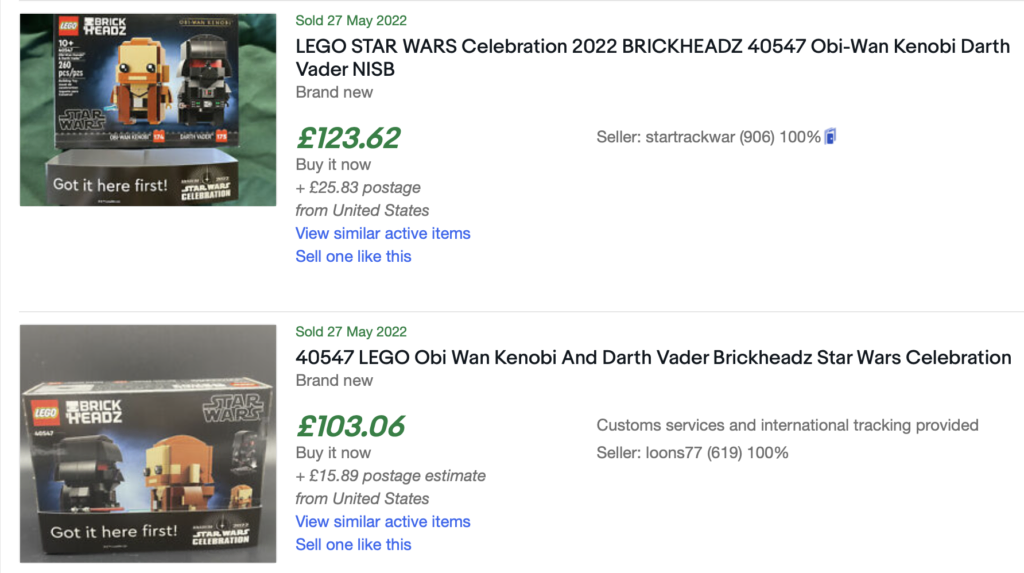Click the £123.62 sold price

tap(348, 137)
